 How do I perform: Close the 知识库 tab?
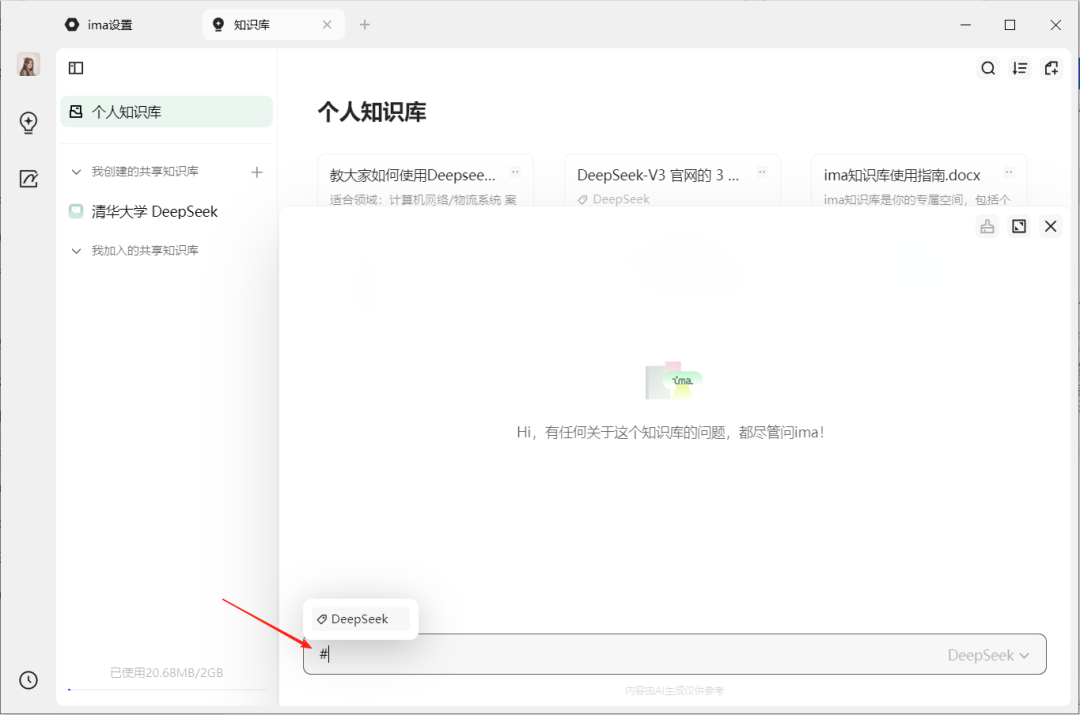pyautogui.click(x=327, y=25)
